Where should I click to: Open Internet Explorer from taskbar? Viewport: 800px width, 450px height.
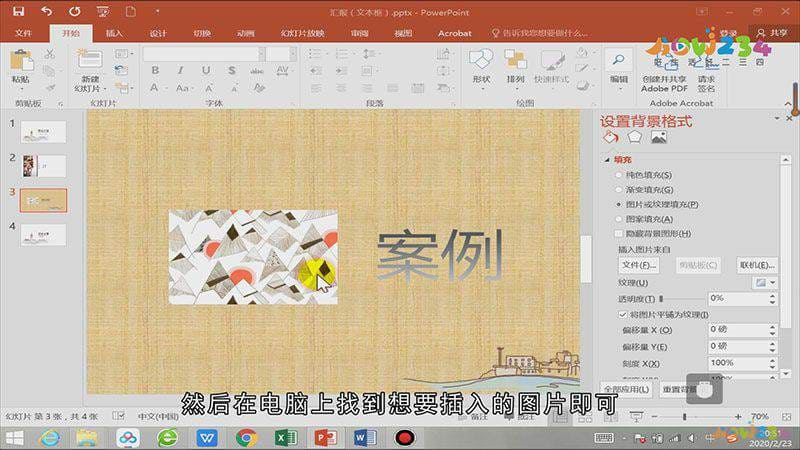49,438
